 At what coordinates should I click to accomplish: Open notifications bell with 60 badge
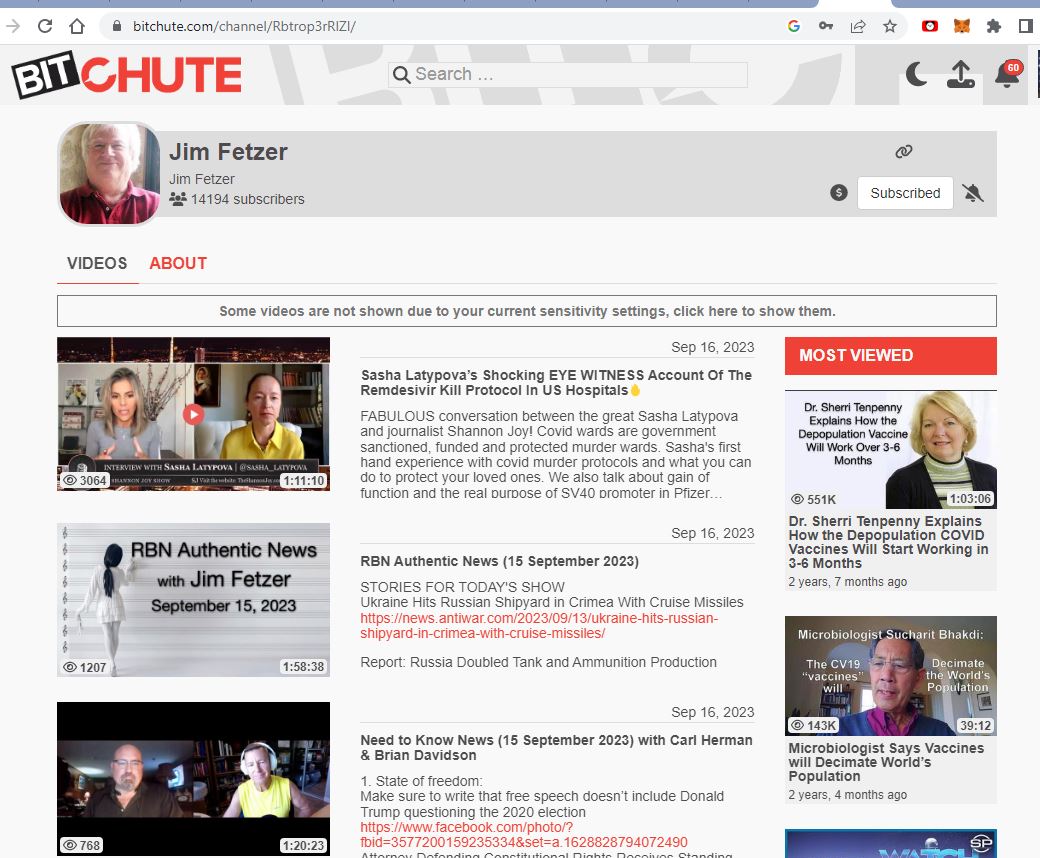tap(1008, 74)
